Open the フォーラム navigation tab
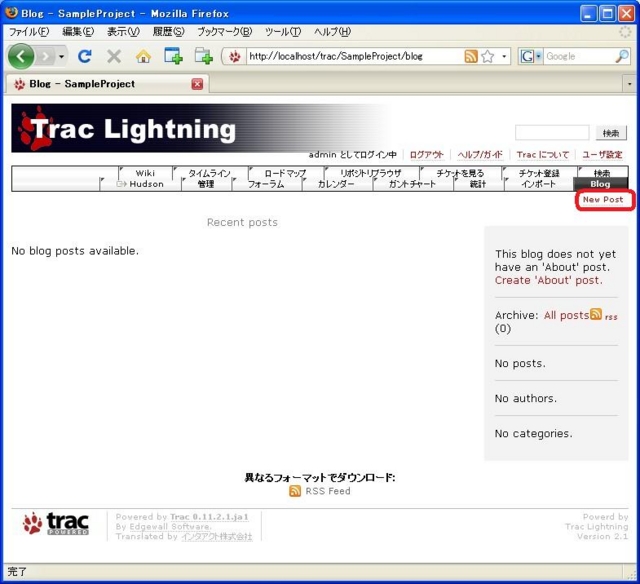 point(266,184)
